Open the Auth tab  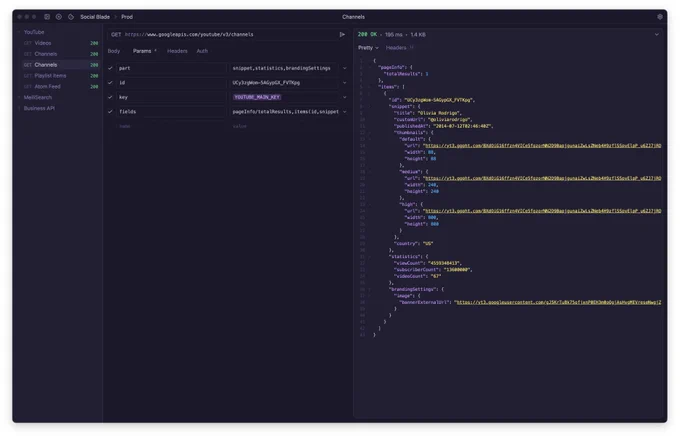pyautogui.click(x=202, y=51)
